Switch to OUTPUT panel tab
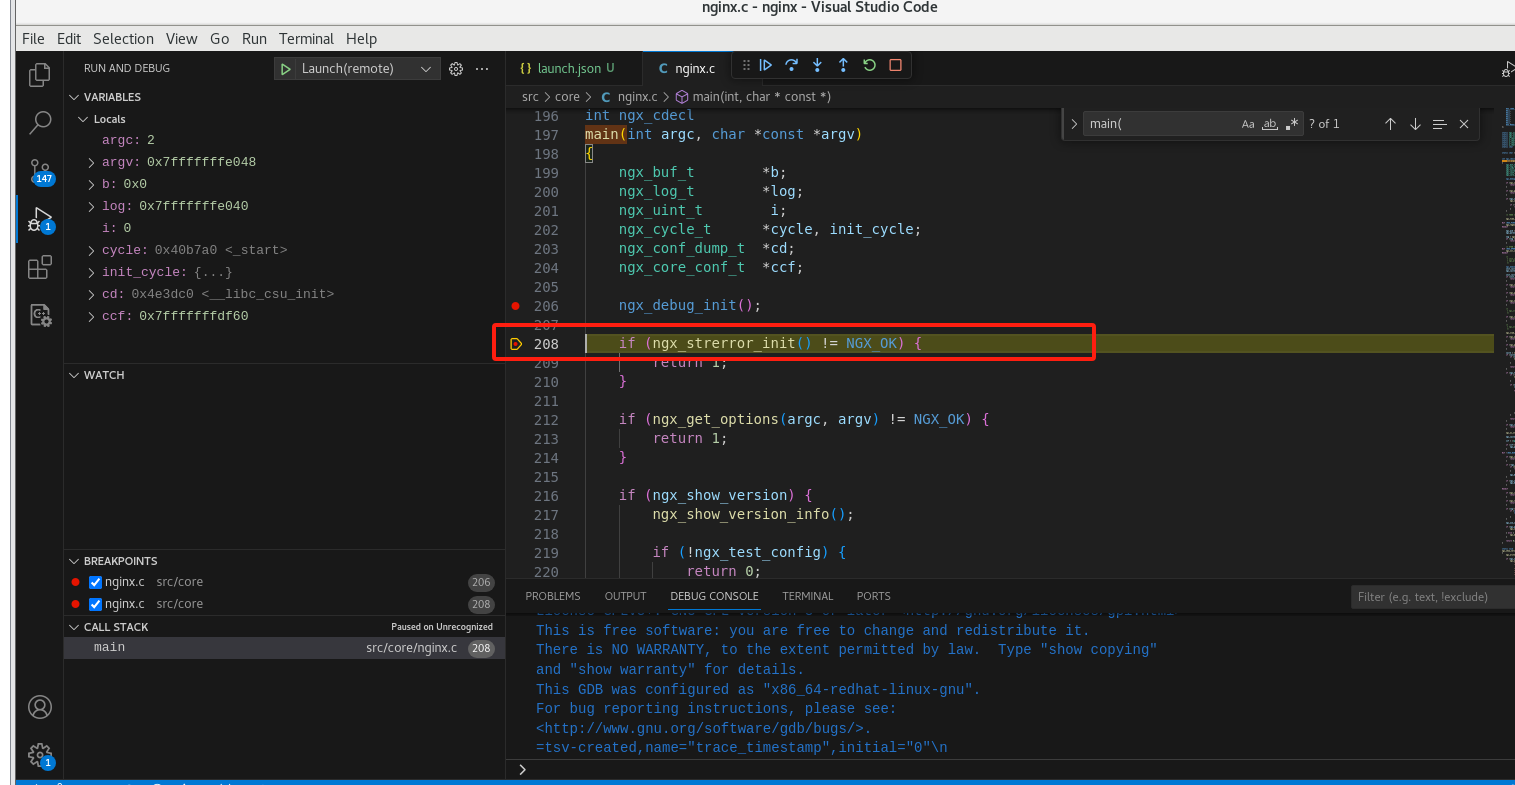 625,596
